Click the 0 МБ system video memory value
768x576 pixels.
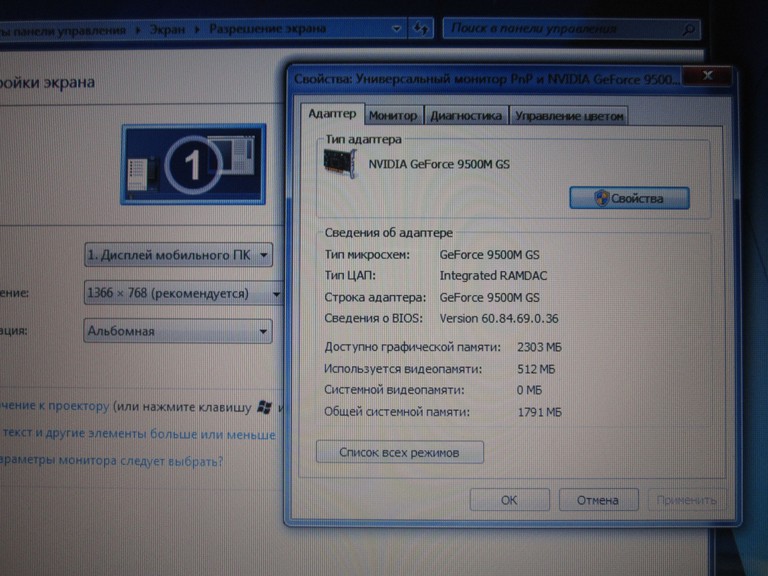[x=529, y=390]
